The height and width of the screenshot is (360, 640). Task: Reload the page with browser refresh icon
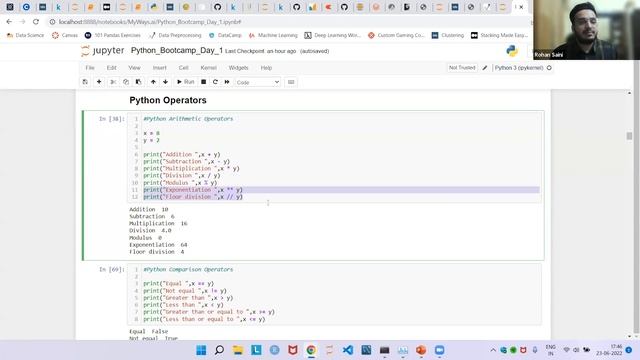[x=36, y=22]
